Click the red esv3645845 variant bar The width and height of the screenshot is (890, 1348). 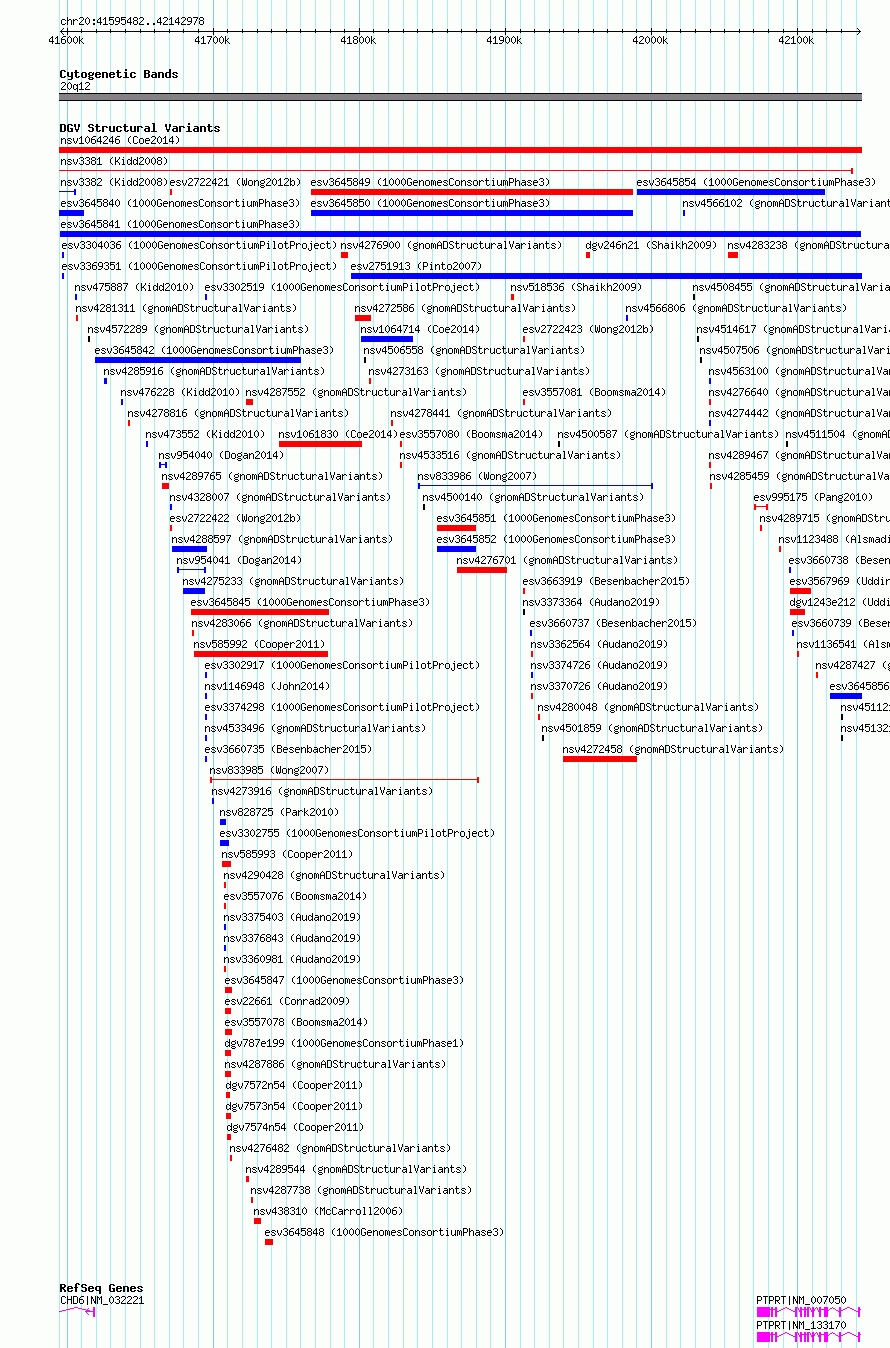tap(260, 612)
